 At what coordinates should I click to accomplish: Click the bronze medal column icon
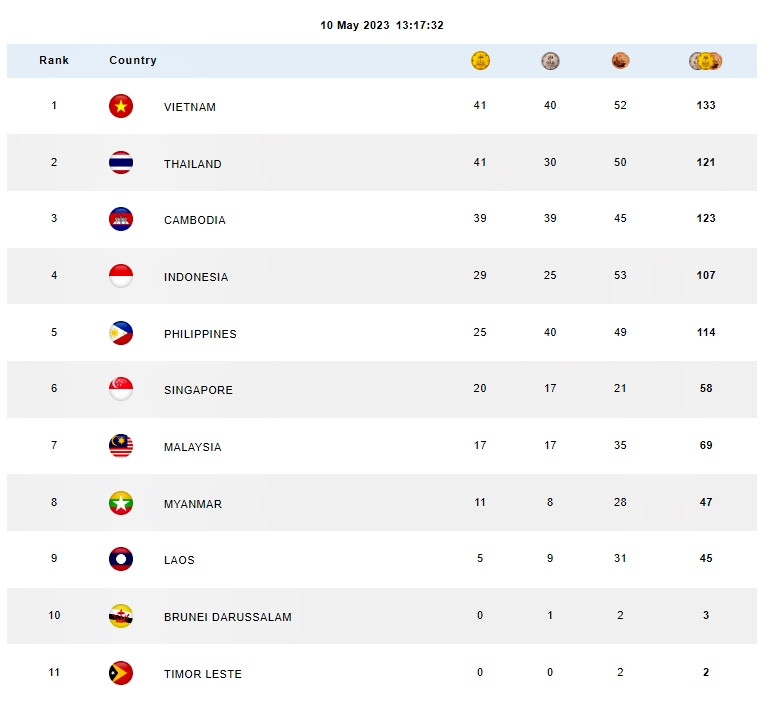(x=620, y=61)
